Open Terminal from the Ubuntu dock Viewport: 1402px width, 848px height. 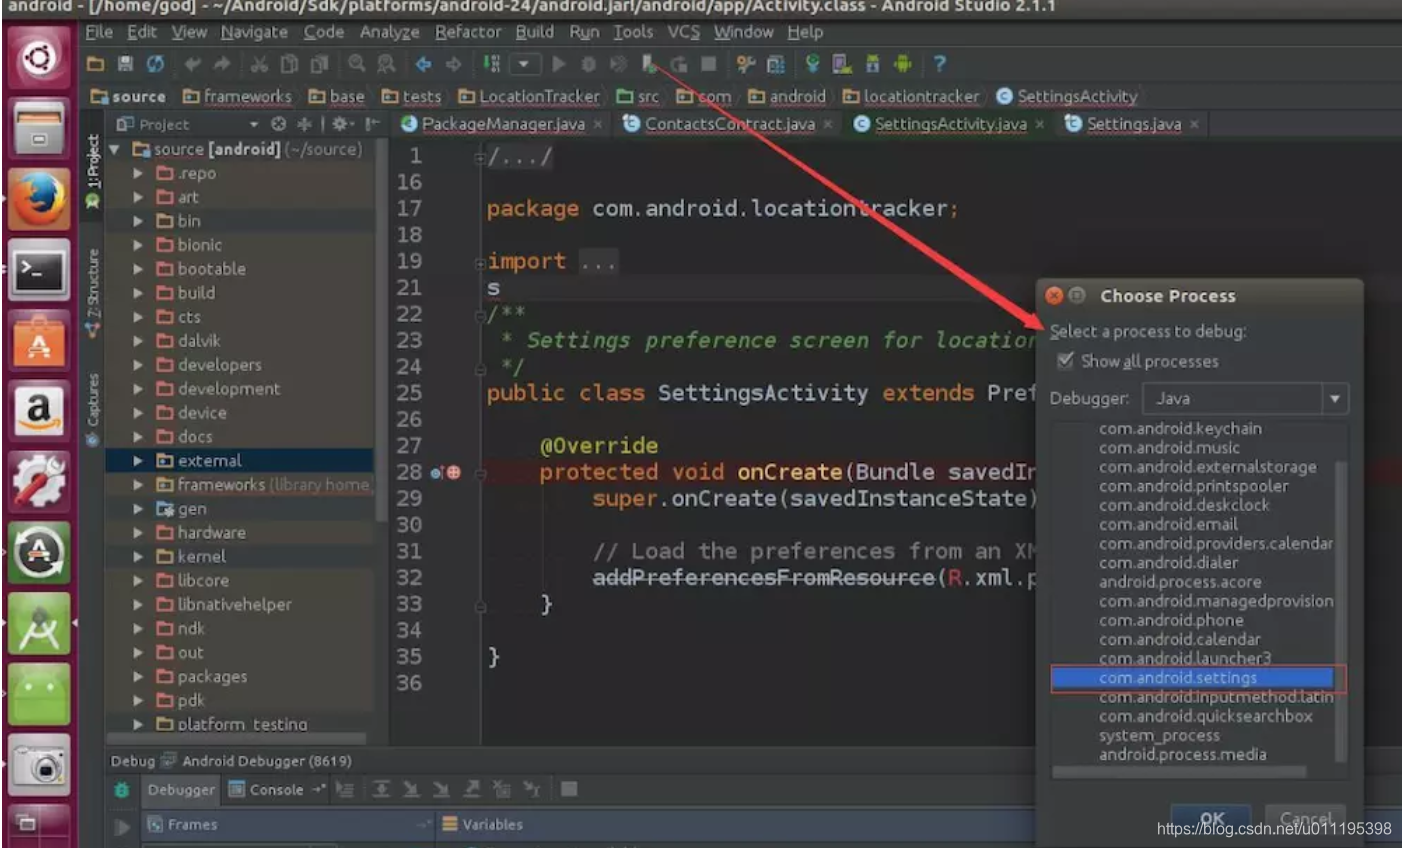tap(39, 270)
